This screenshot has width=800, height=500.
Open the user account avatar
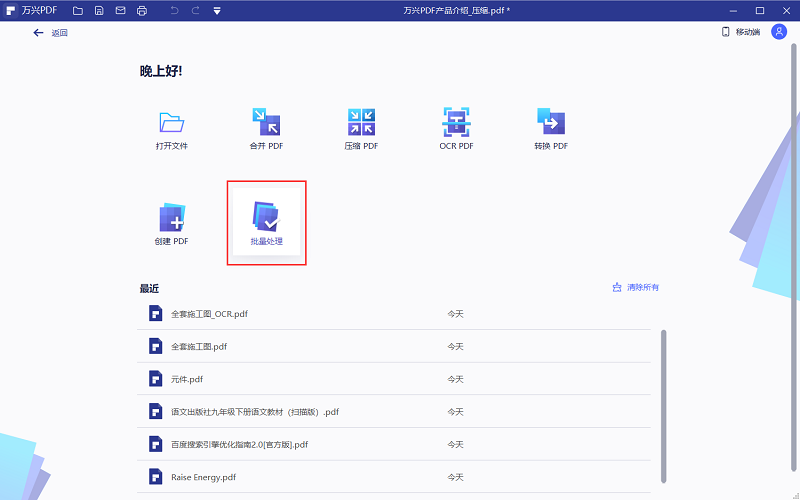[x=778, y=32]
